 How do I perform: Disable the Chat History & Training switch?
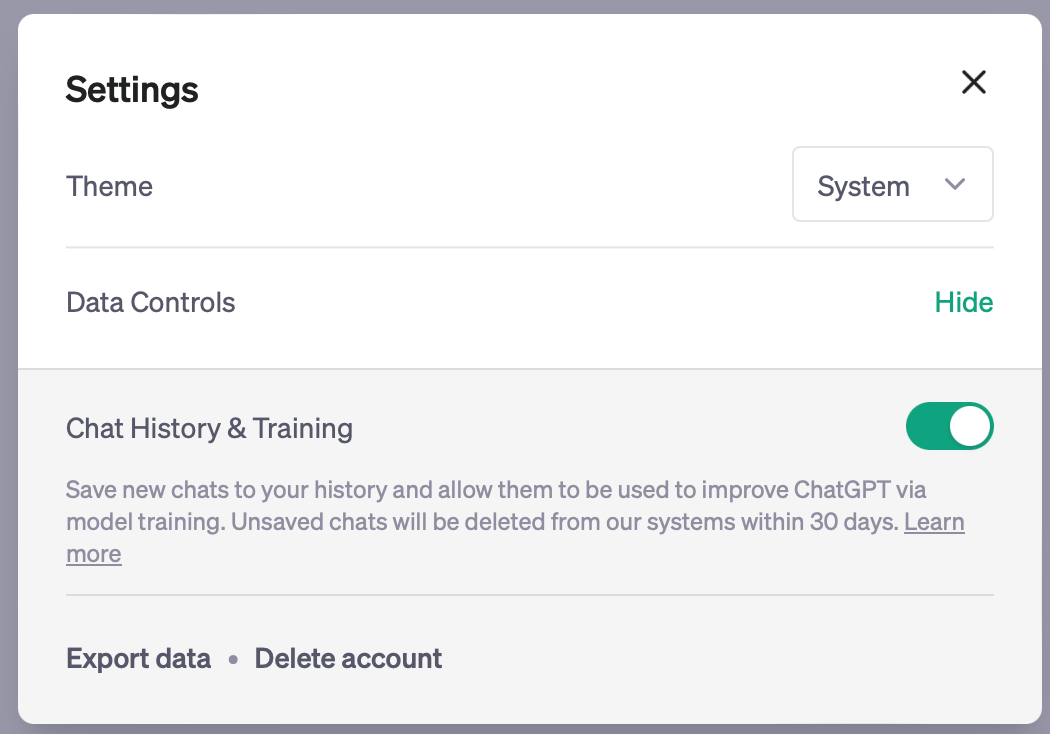click(x=950, y=426)
